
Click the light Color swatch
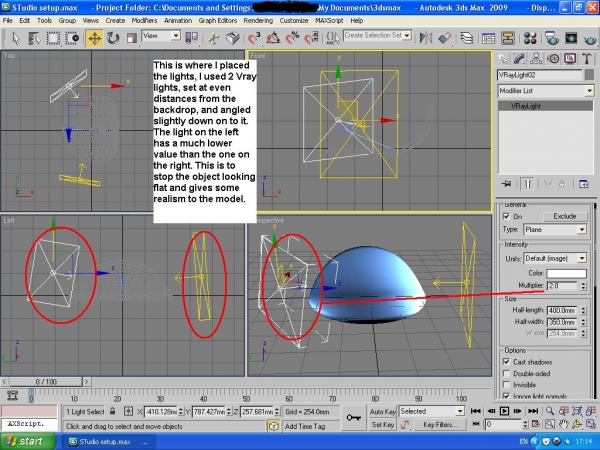[566, 273]
